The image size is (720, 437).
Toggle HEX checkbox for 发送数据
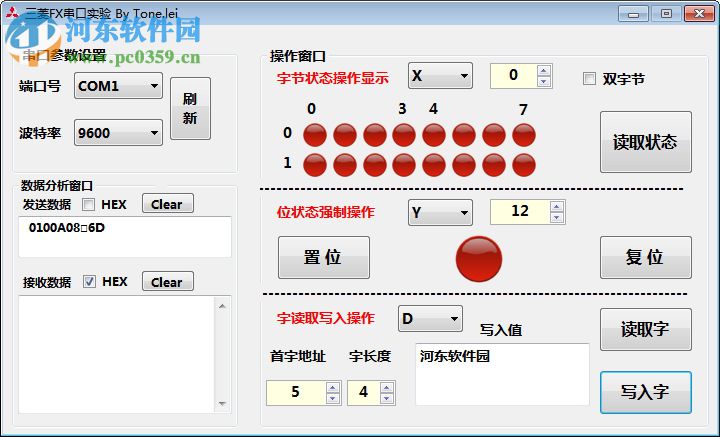pos(88,205)
